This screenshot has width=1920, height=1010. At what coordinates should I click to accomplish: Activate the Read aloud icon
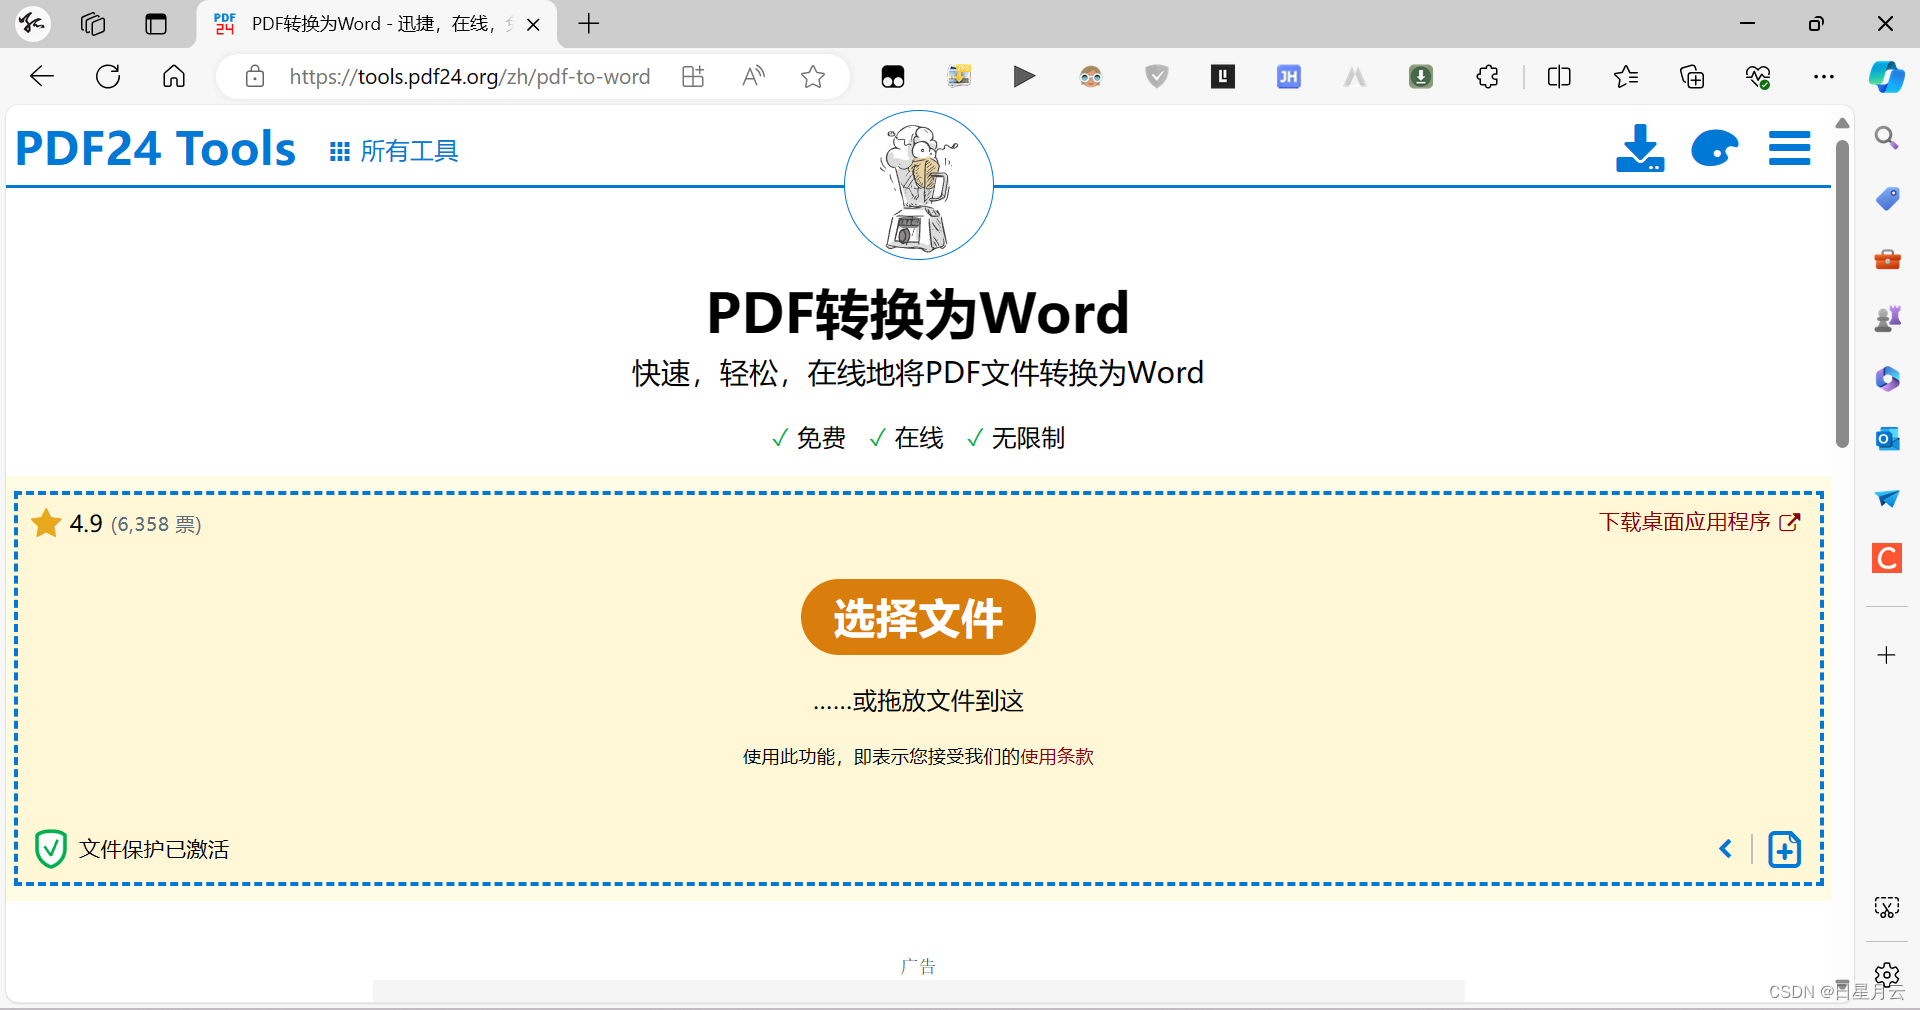pyautogui.click(x=753, y=77)
